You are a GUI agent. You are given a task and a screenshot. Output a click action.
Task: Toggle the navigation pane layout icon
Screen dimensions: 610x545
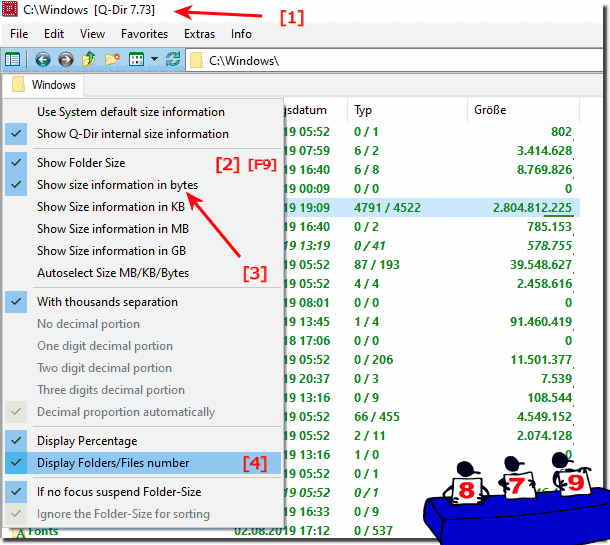12,60
